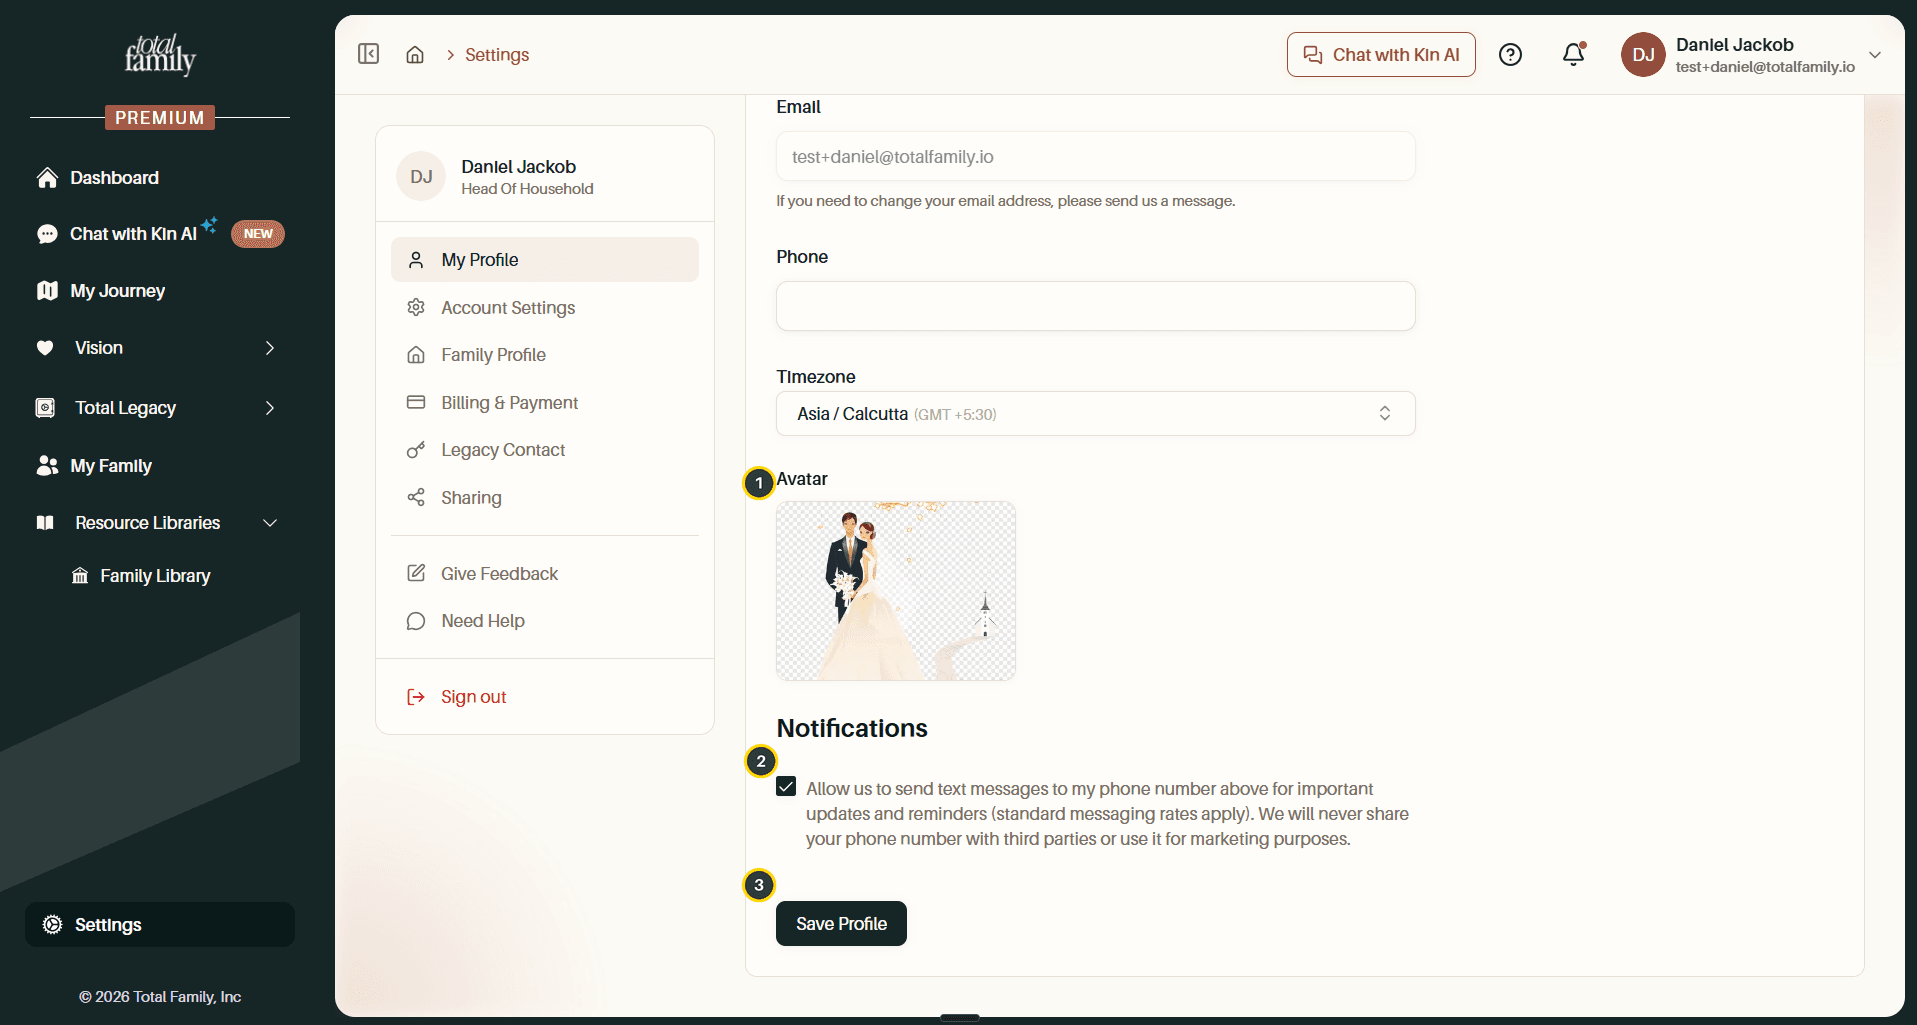Viewport: 1917px width, 1025px height.
Task: Click the Kin AI chat bubble icon in sidebar
Action: point(47,234)
